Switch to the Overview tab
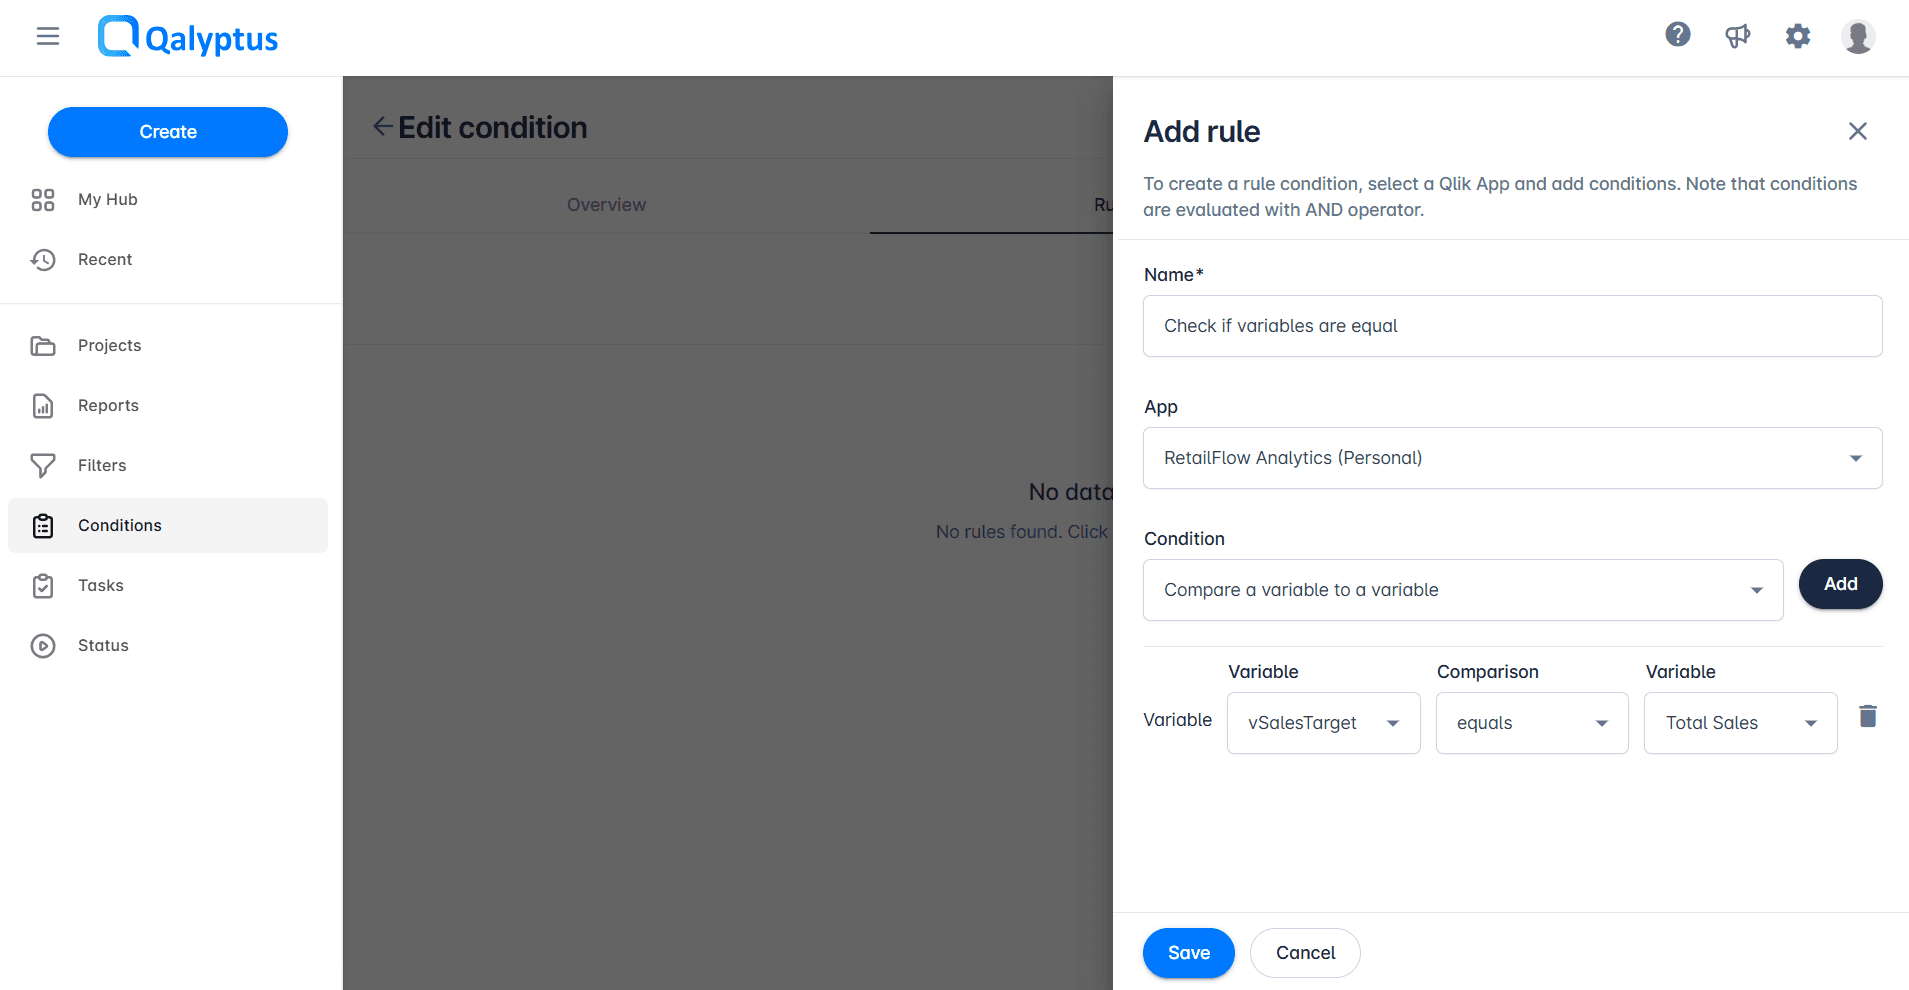 tap(606, 205)
